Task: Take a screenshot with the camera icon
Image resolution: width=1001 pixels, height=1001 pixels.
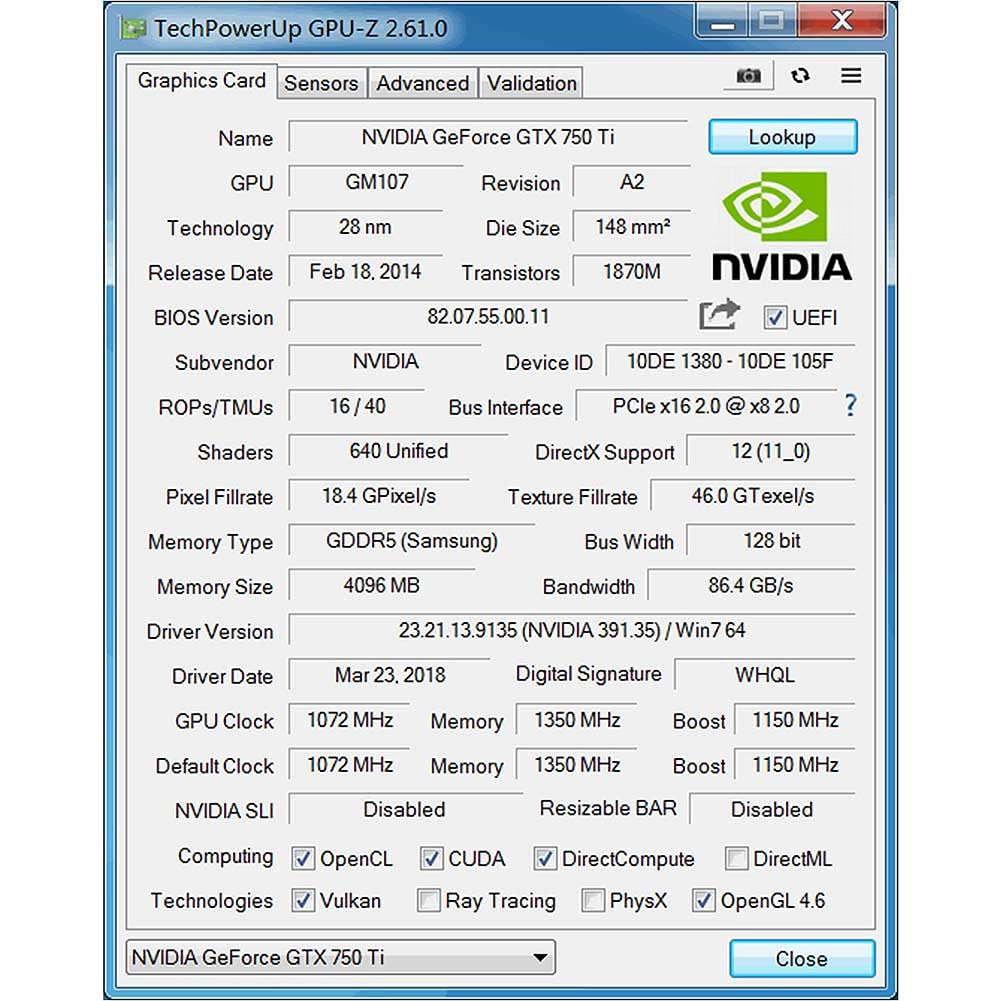Action: [x=748, y=76]
